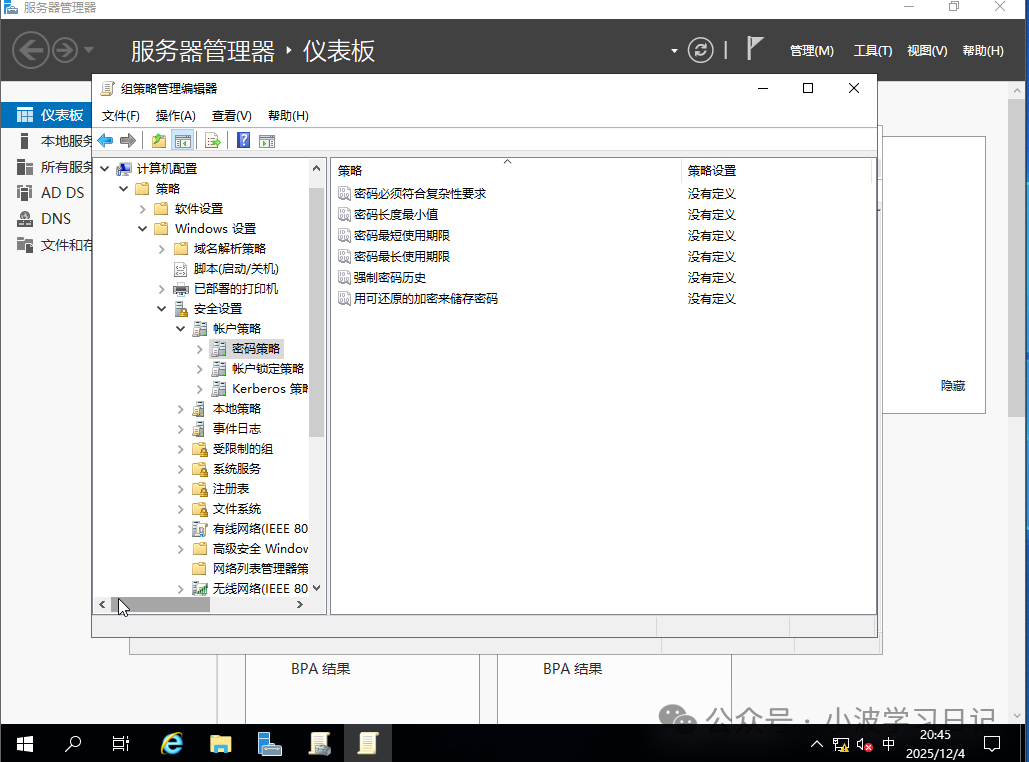Collapse the 安全设置 tree node
The width and height of the screenshot is (1029, 762).
point(161,308)
